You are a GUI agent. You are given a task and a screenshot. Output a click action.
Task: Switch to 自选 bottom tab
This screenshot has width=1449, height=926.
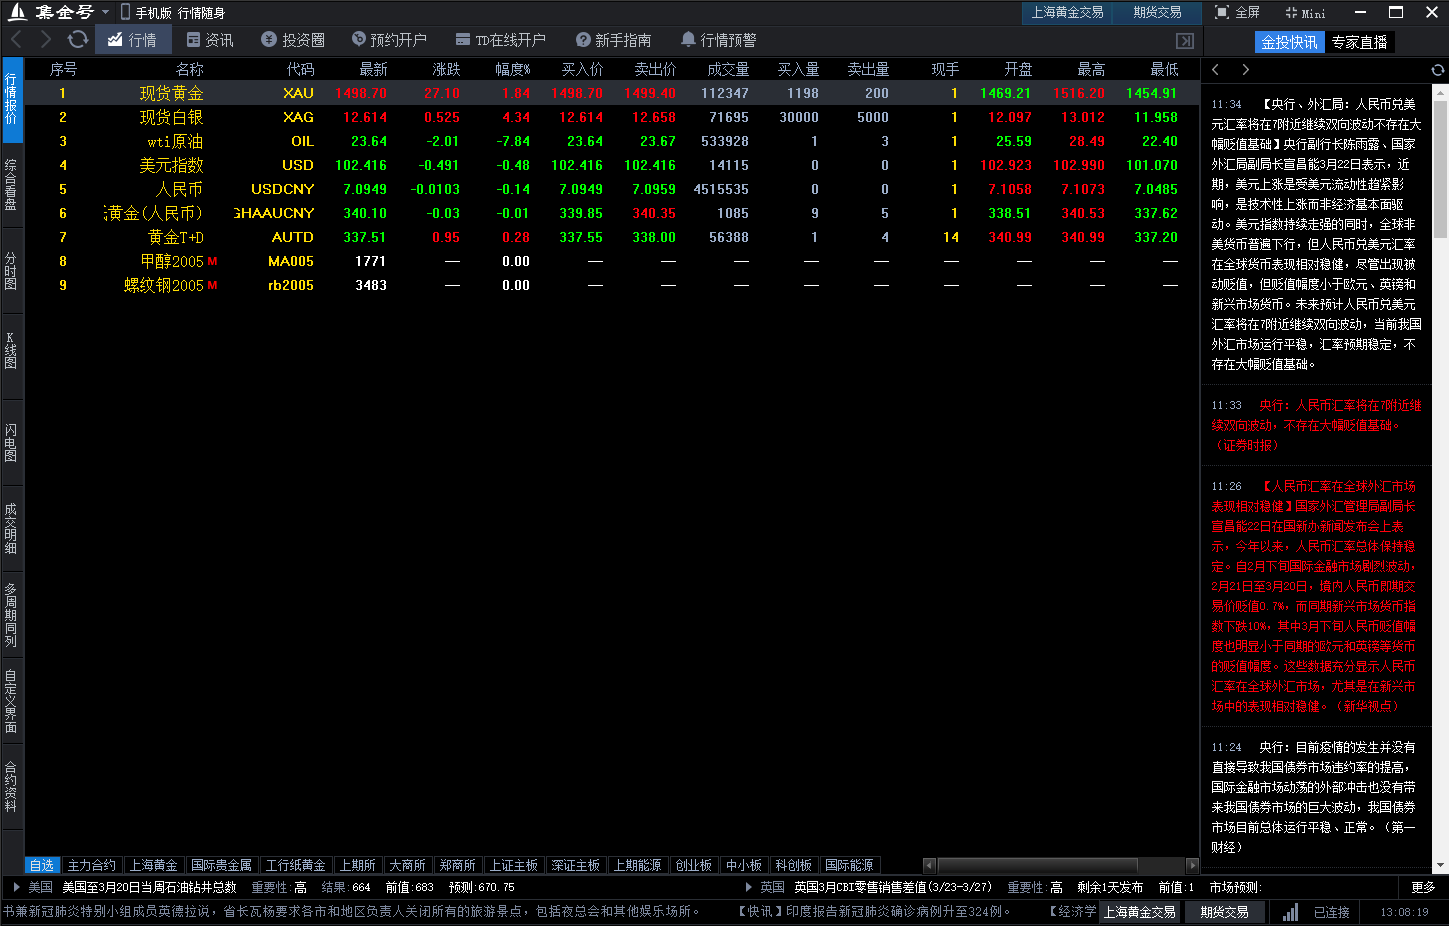(42, 865)
